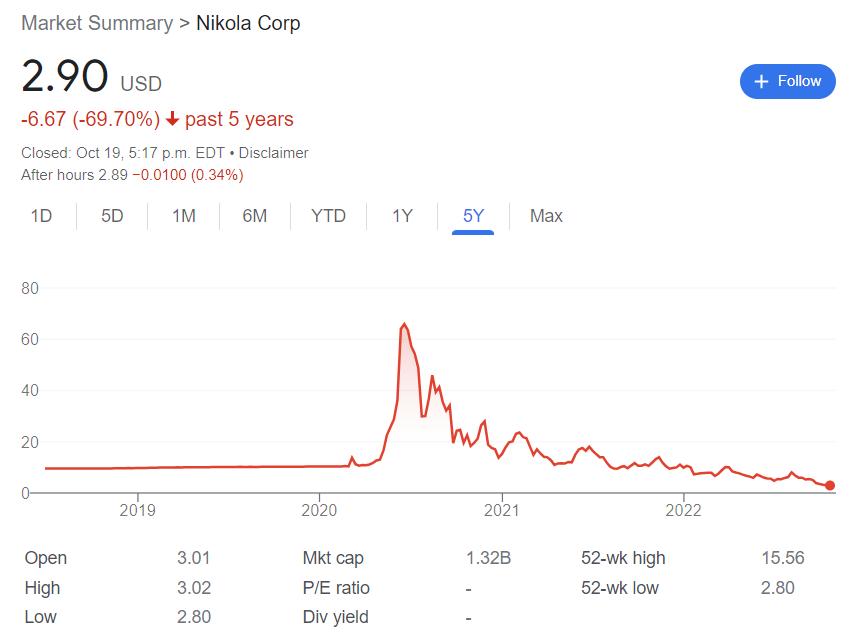The width and height of the screenshot is (859, 636).
Task: Click the active 5Y tab
Action: pyautogui.click(x=473, y=216)
